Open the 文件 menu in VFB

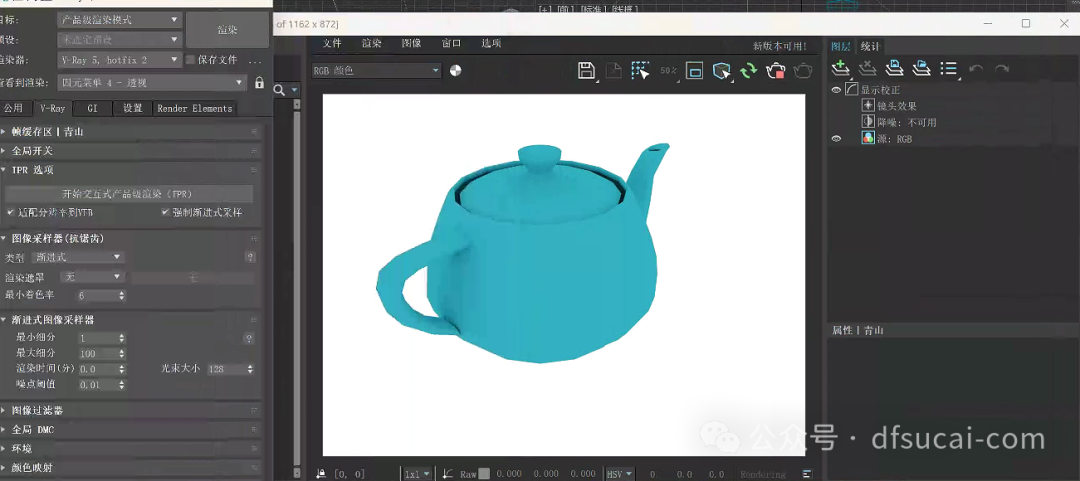332,43
